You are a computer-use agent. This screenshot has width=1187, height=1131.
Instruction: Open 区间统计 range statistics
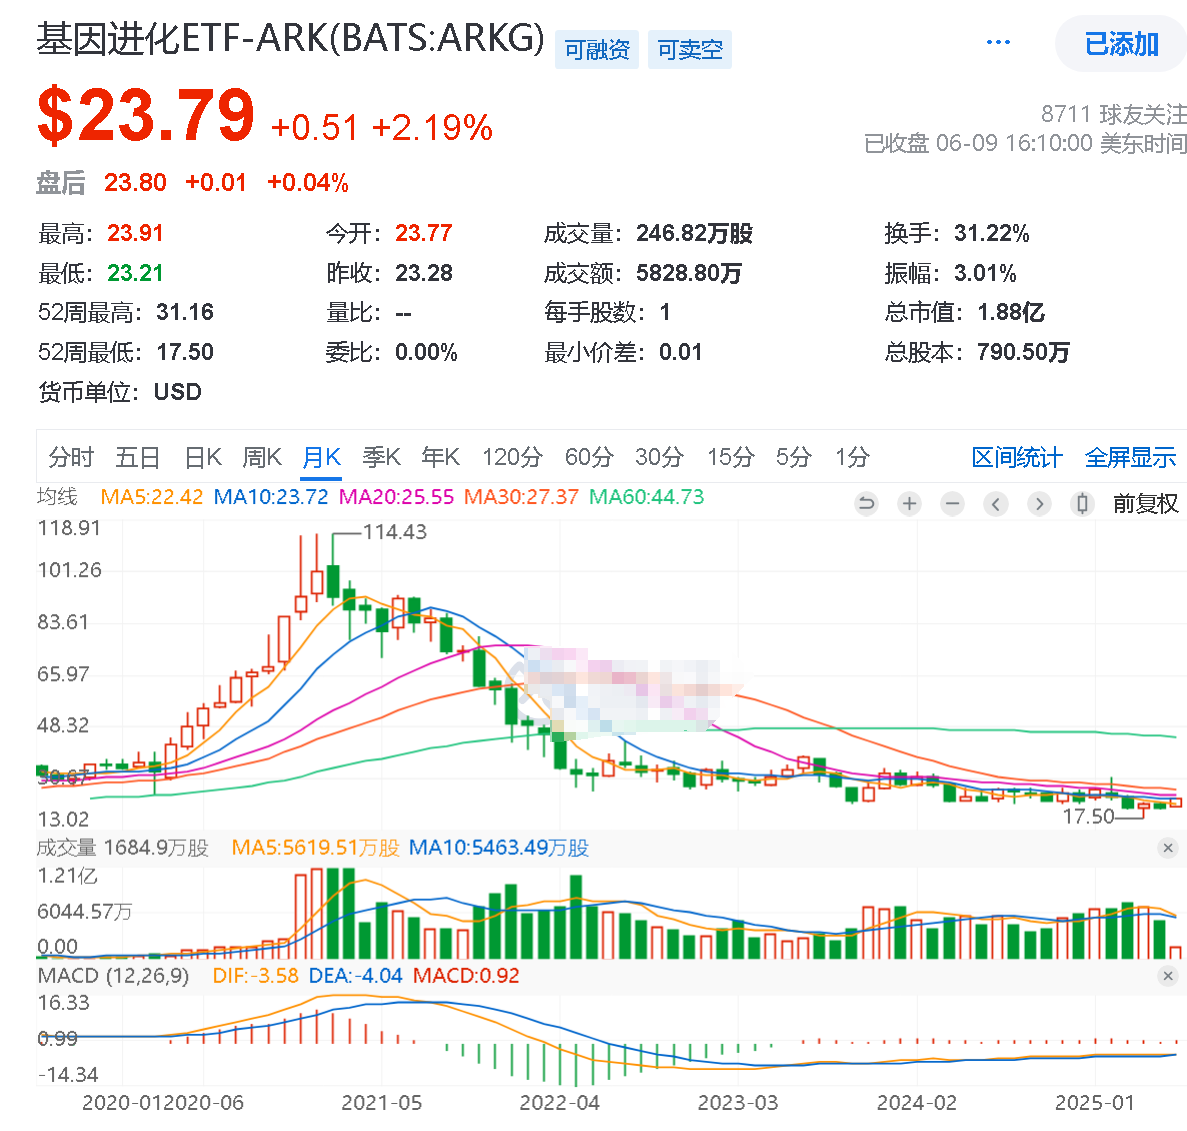tap(1017, 457)
